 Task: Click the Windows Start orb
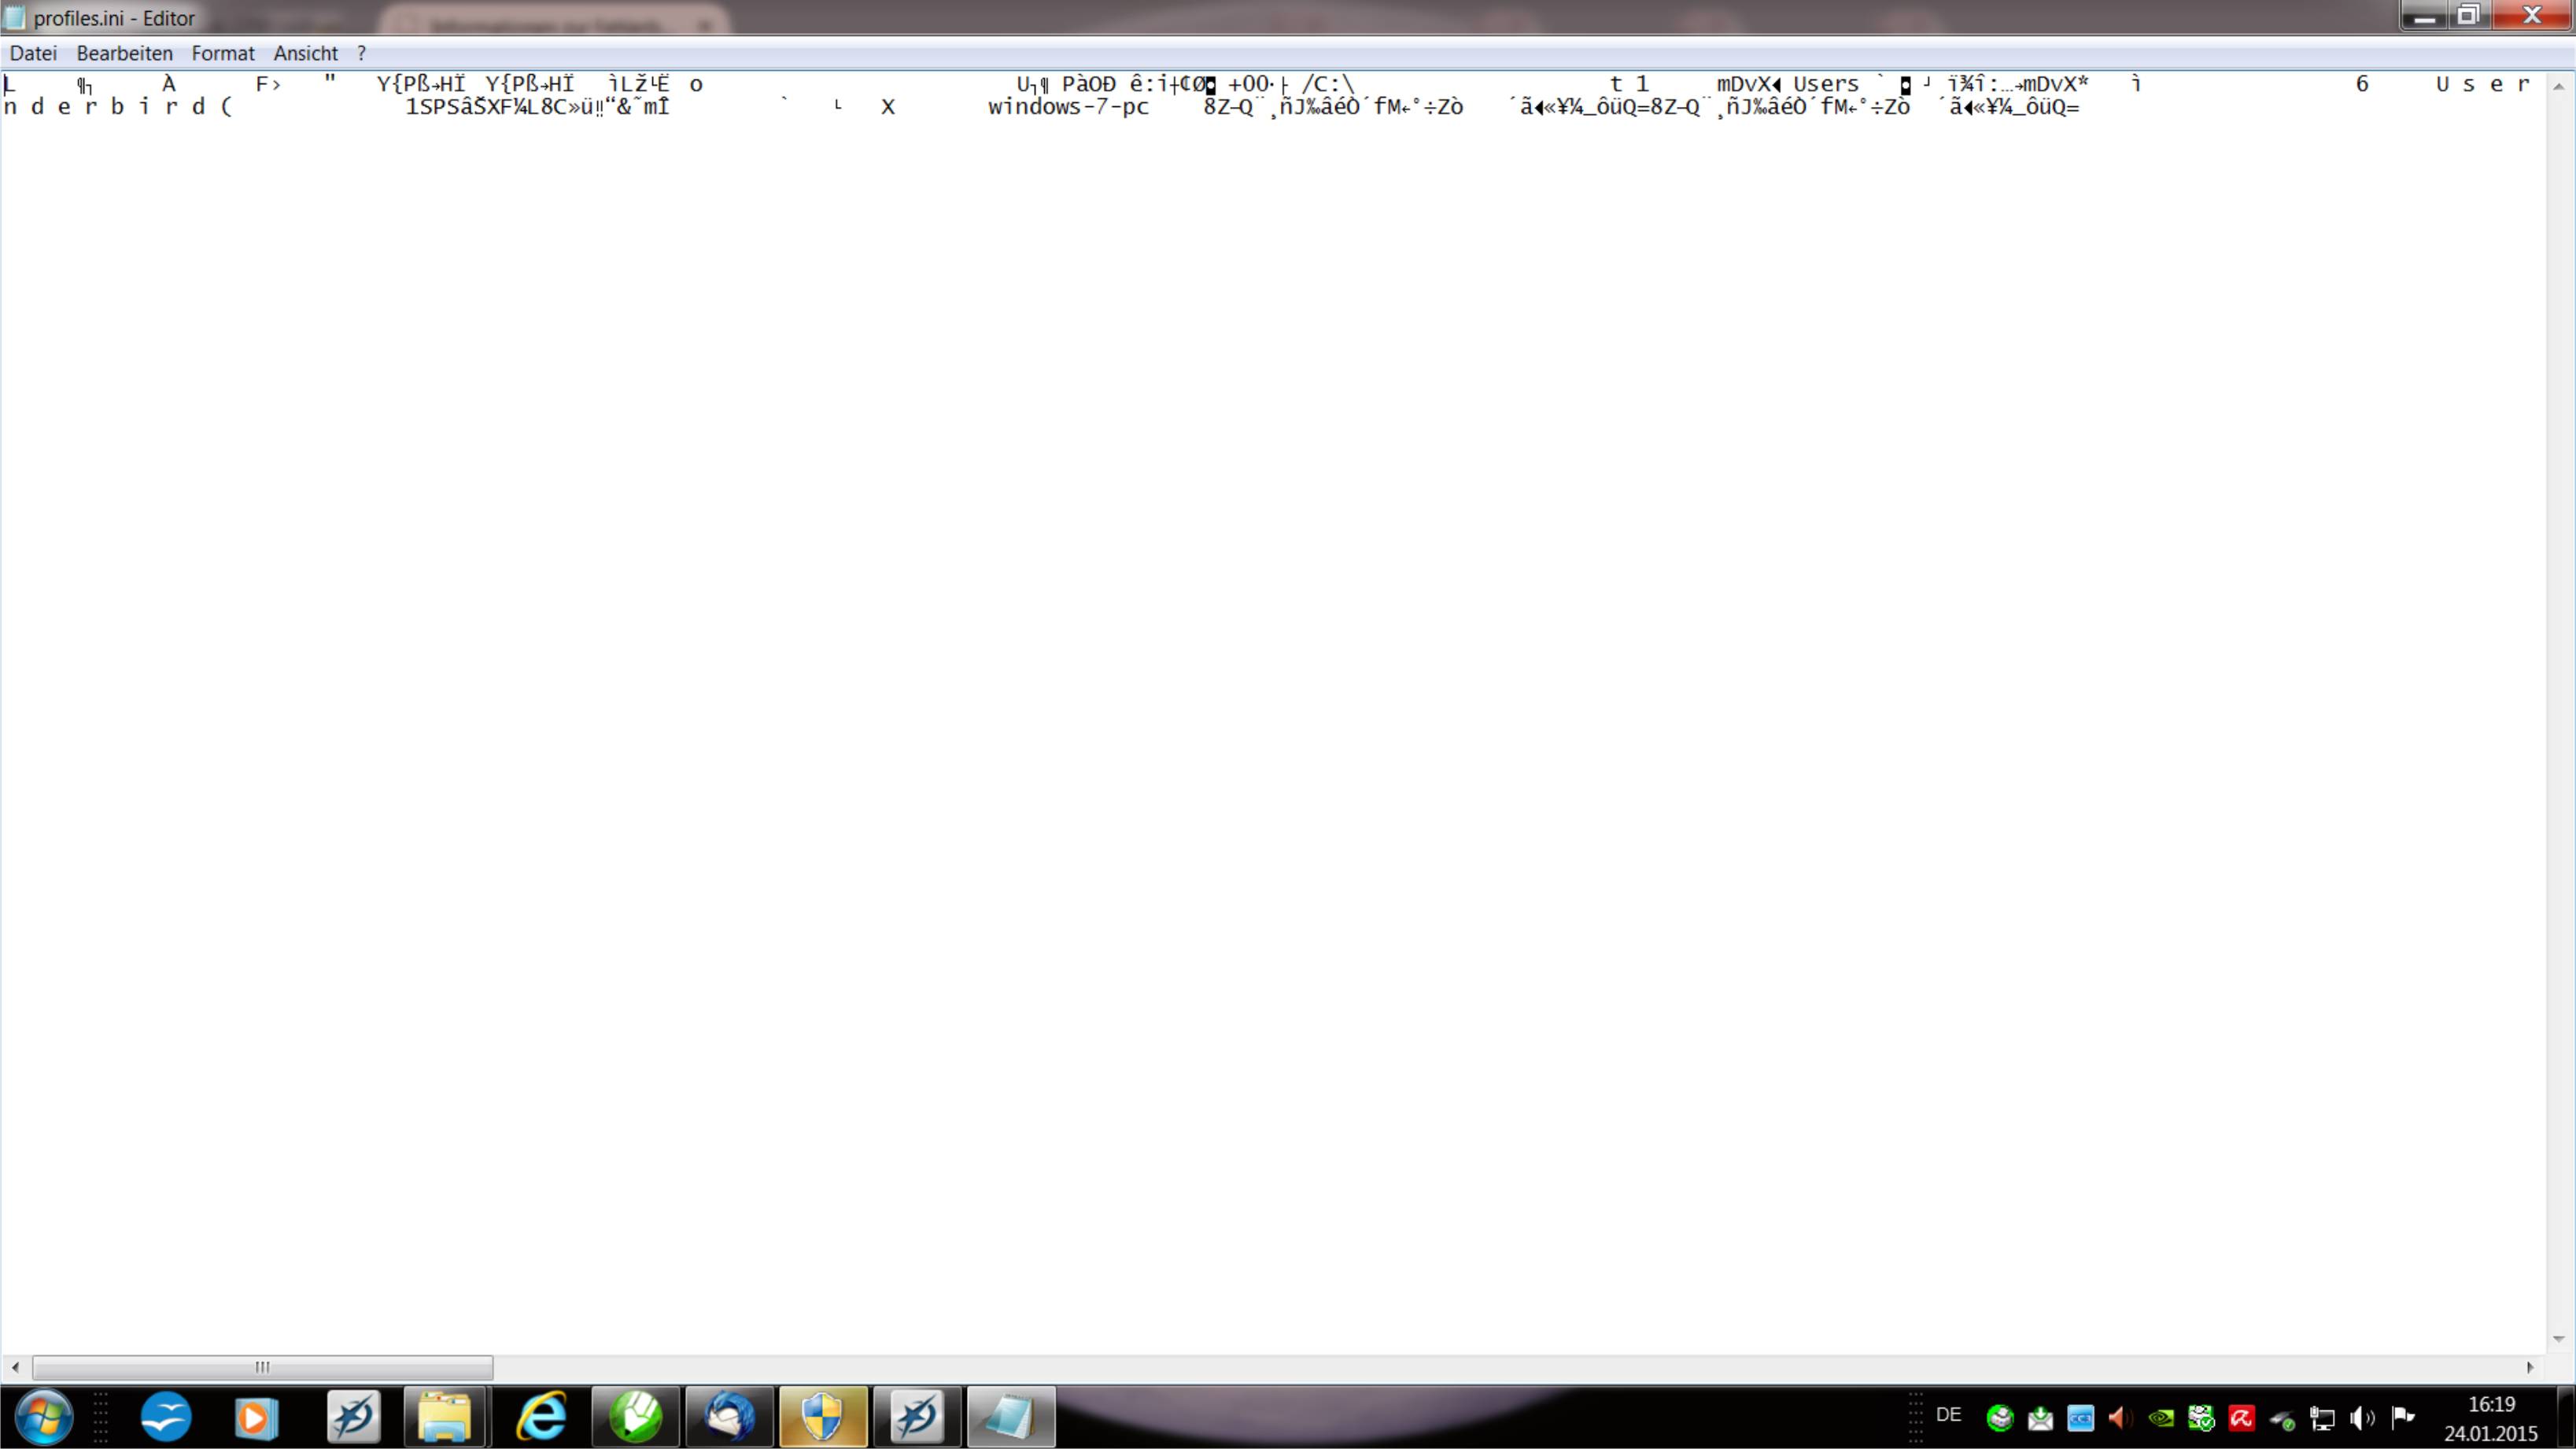(x=43, y=1416)
